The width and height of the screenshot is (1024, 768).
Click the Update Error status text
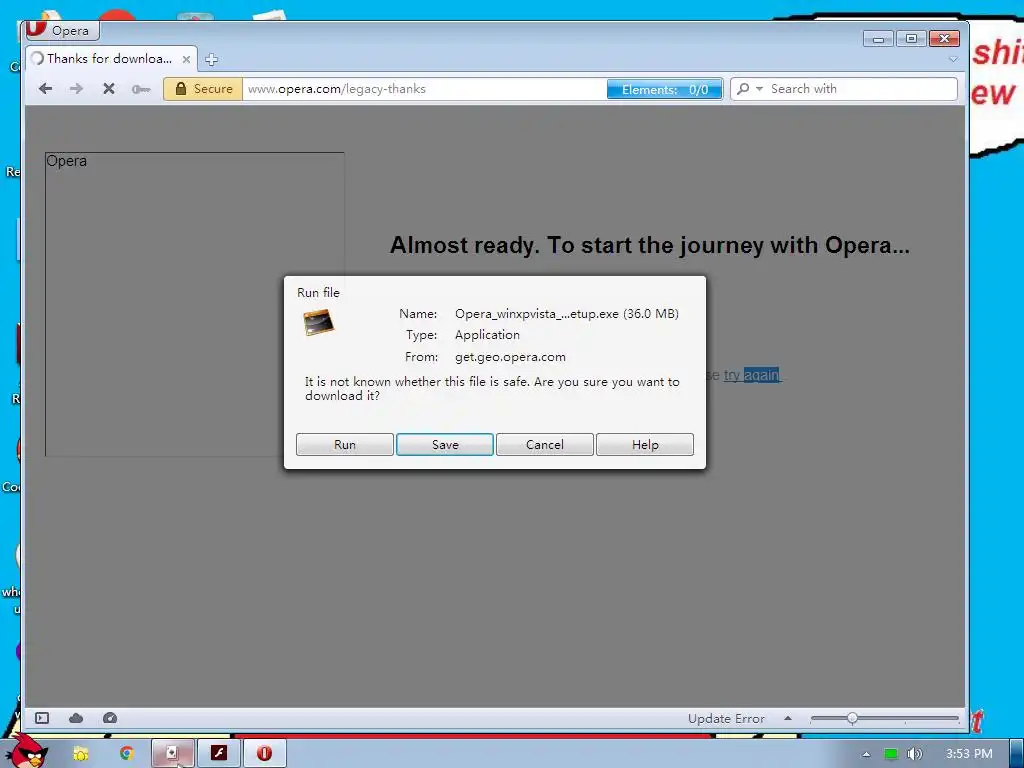tap(726, 719)
